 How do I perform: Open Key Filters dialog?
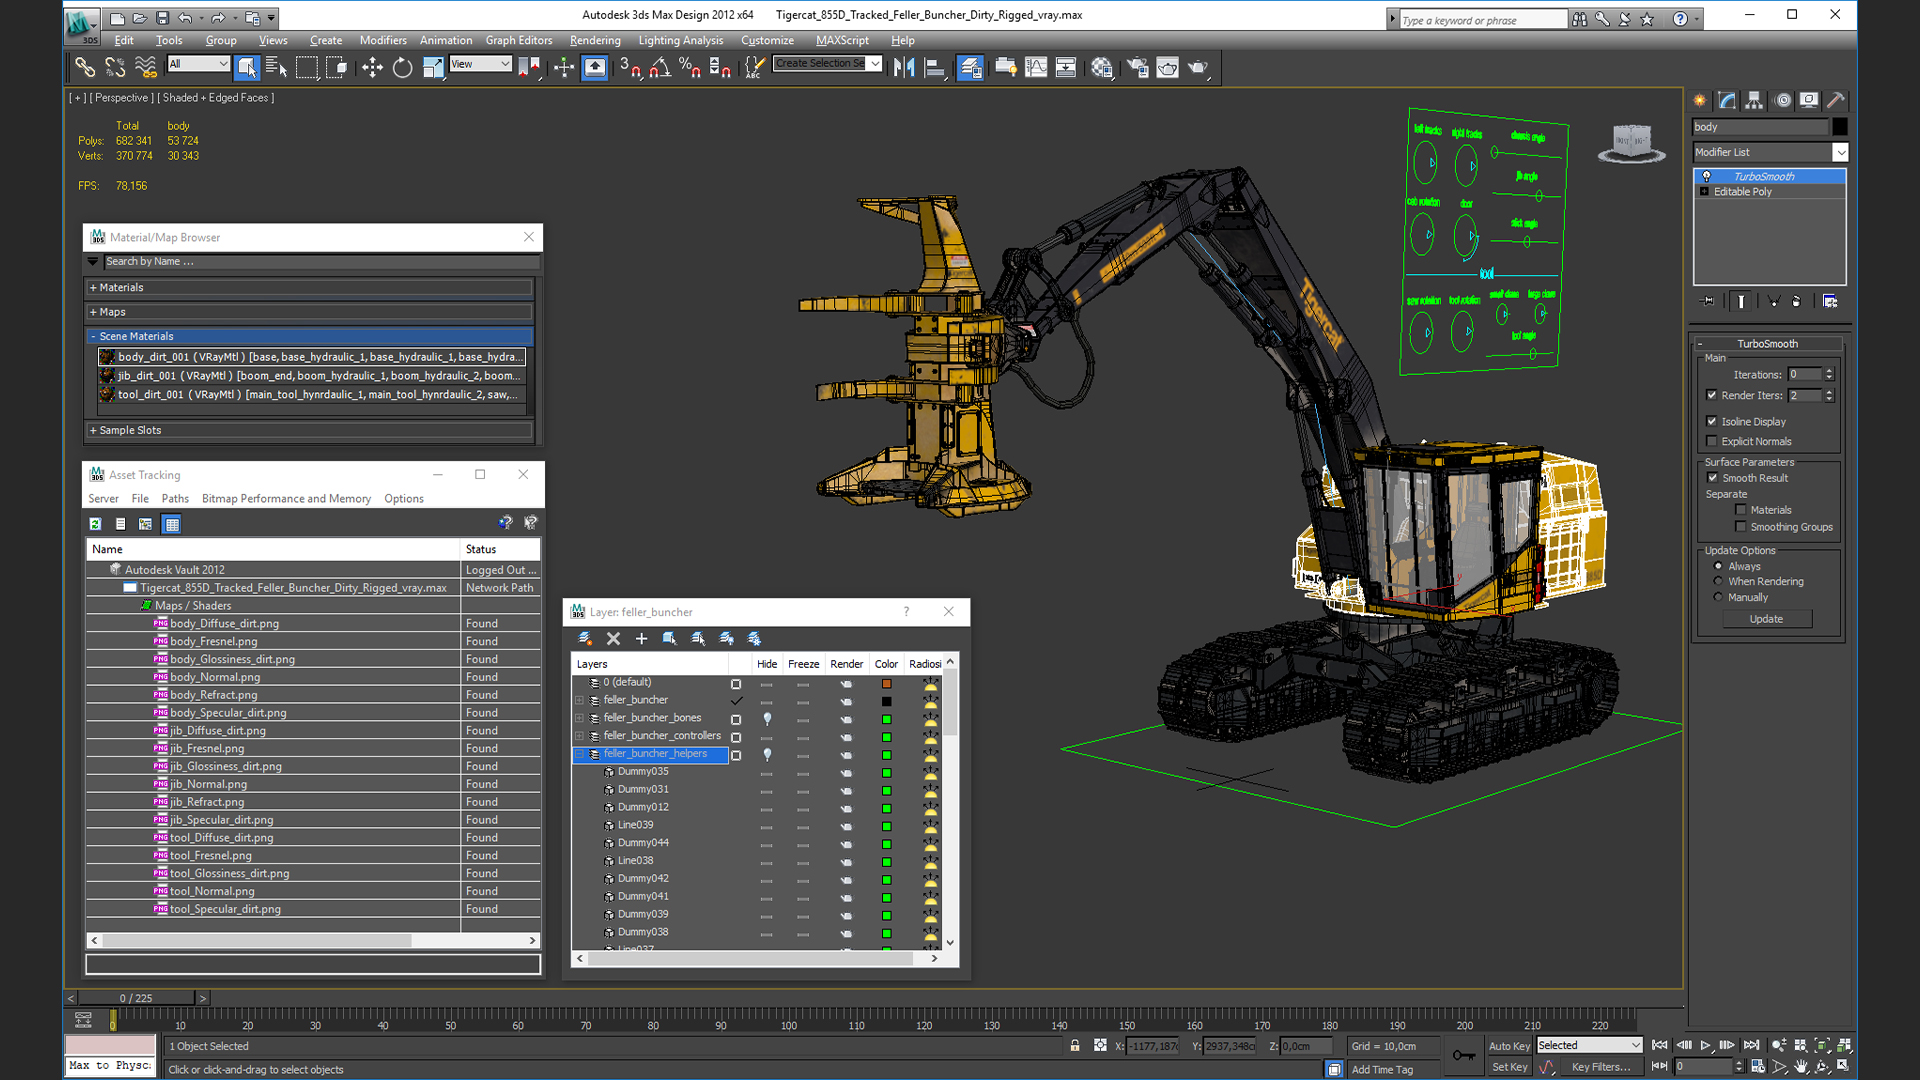coord(1602,1067)
